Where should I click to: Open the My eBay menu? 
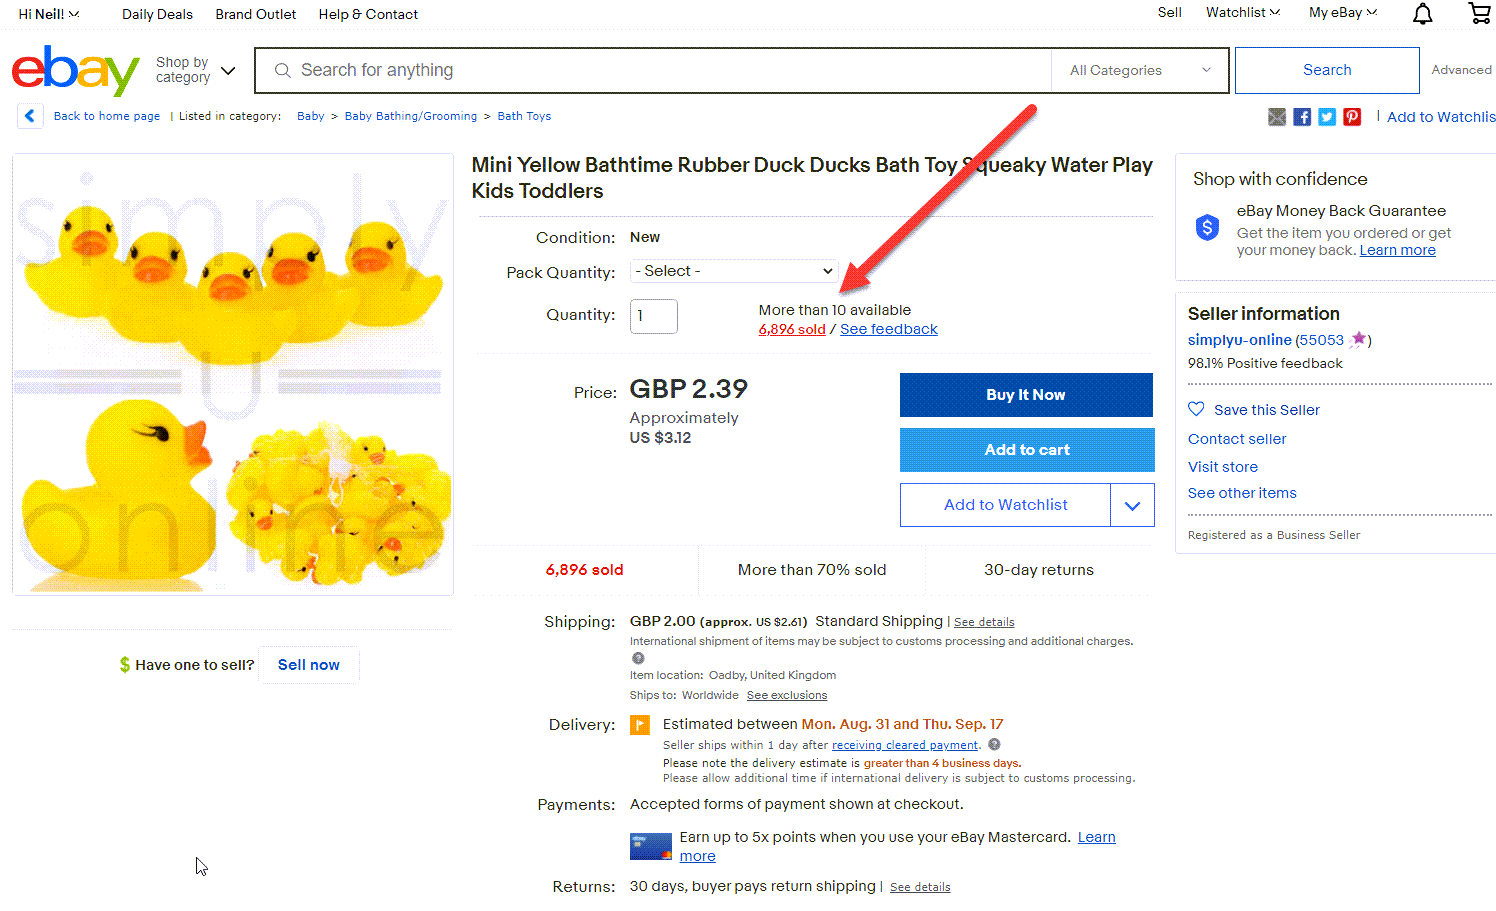point(1343,13)
